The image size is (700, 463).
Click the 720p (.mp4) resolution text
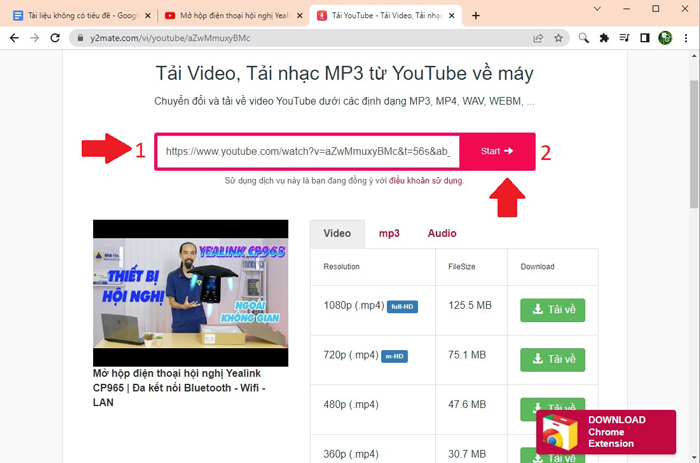click(x=351, y=355)
